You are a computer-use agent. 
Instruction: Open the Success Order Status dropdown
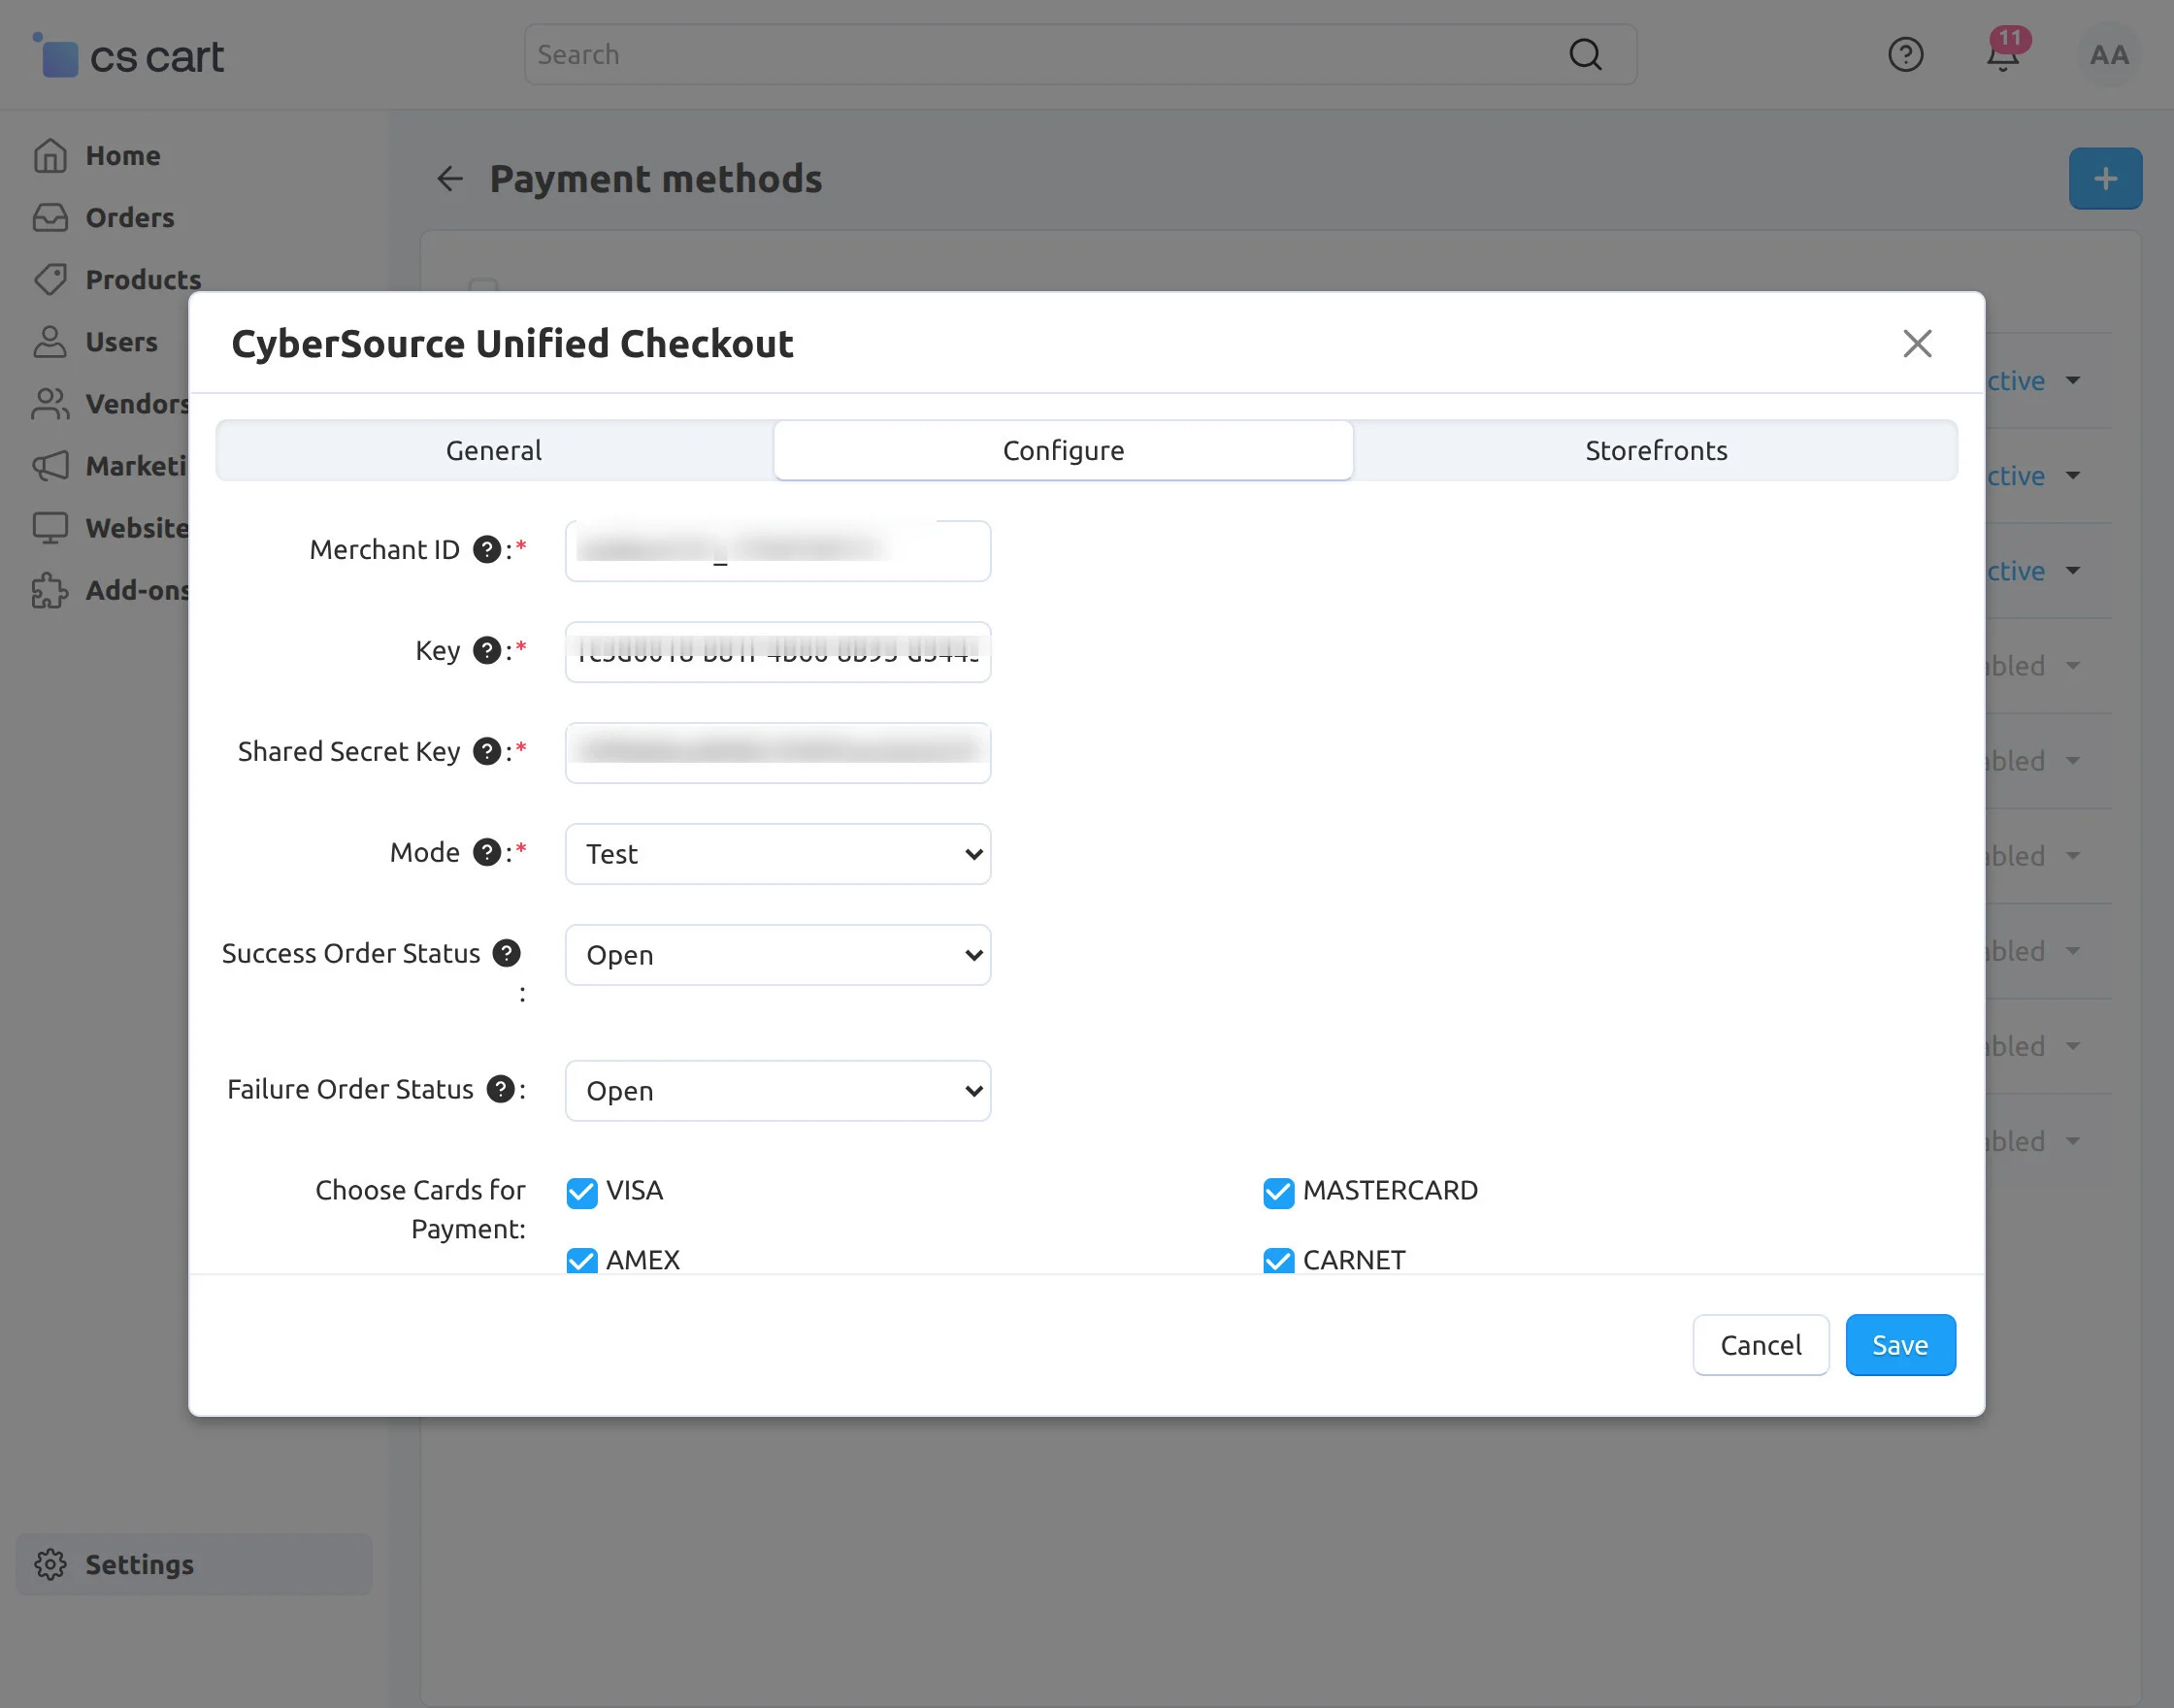(777, 955)
